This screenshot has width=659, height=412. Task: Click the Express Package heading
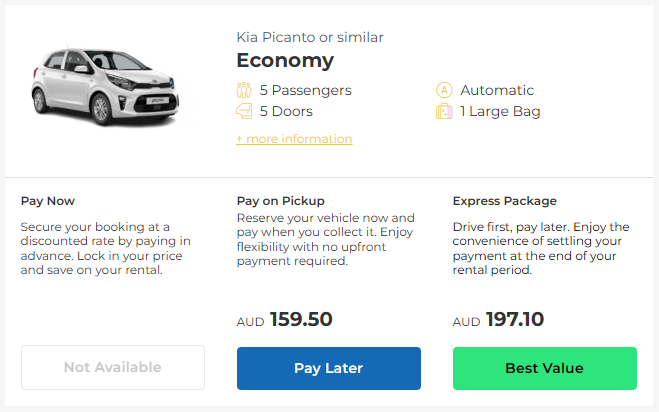tap(504, 201)
